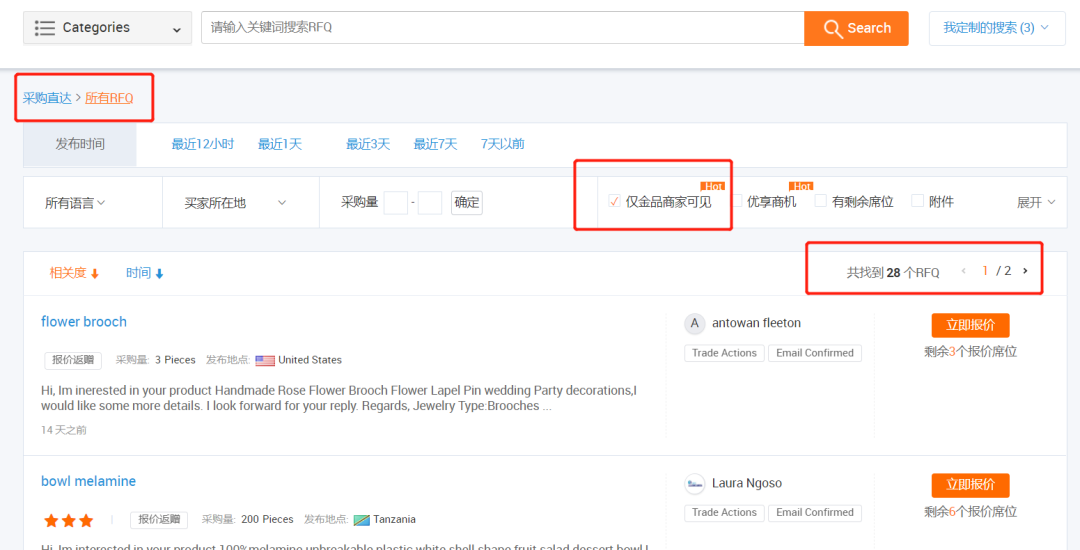Open the 买家所在地 dropdown

point(235,203)
